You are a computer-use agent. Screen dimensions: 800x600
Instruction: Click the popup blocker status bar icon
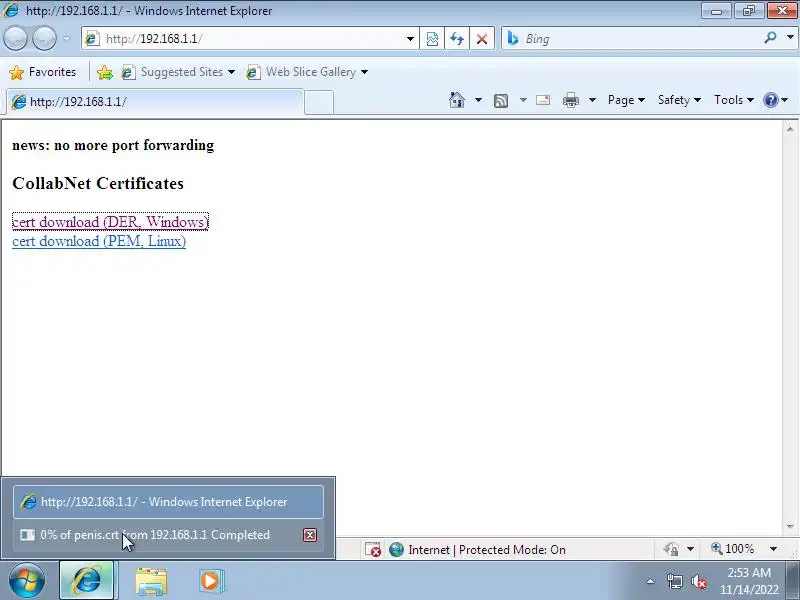373,549
